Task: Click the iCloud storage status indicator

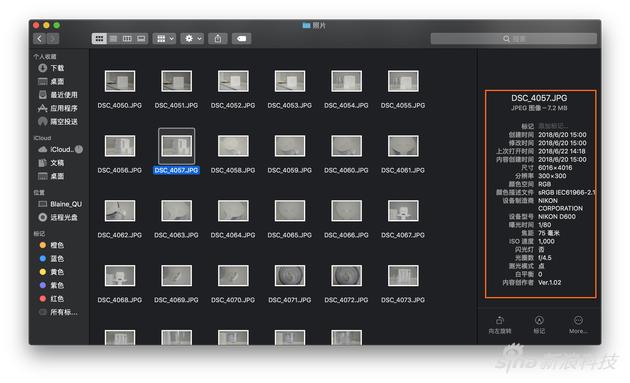Action: click(x=79, y=150)
